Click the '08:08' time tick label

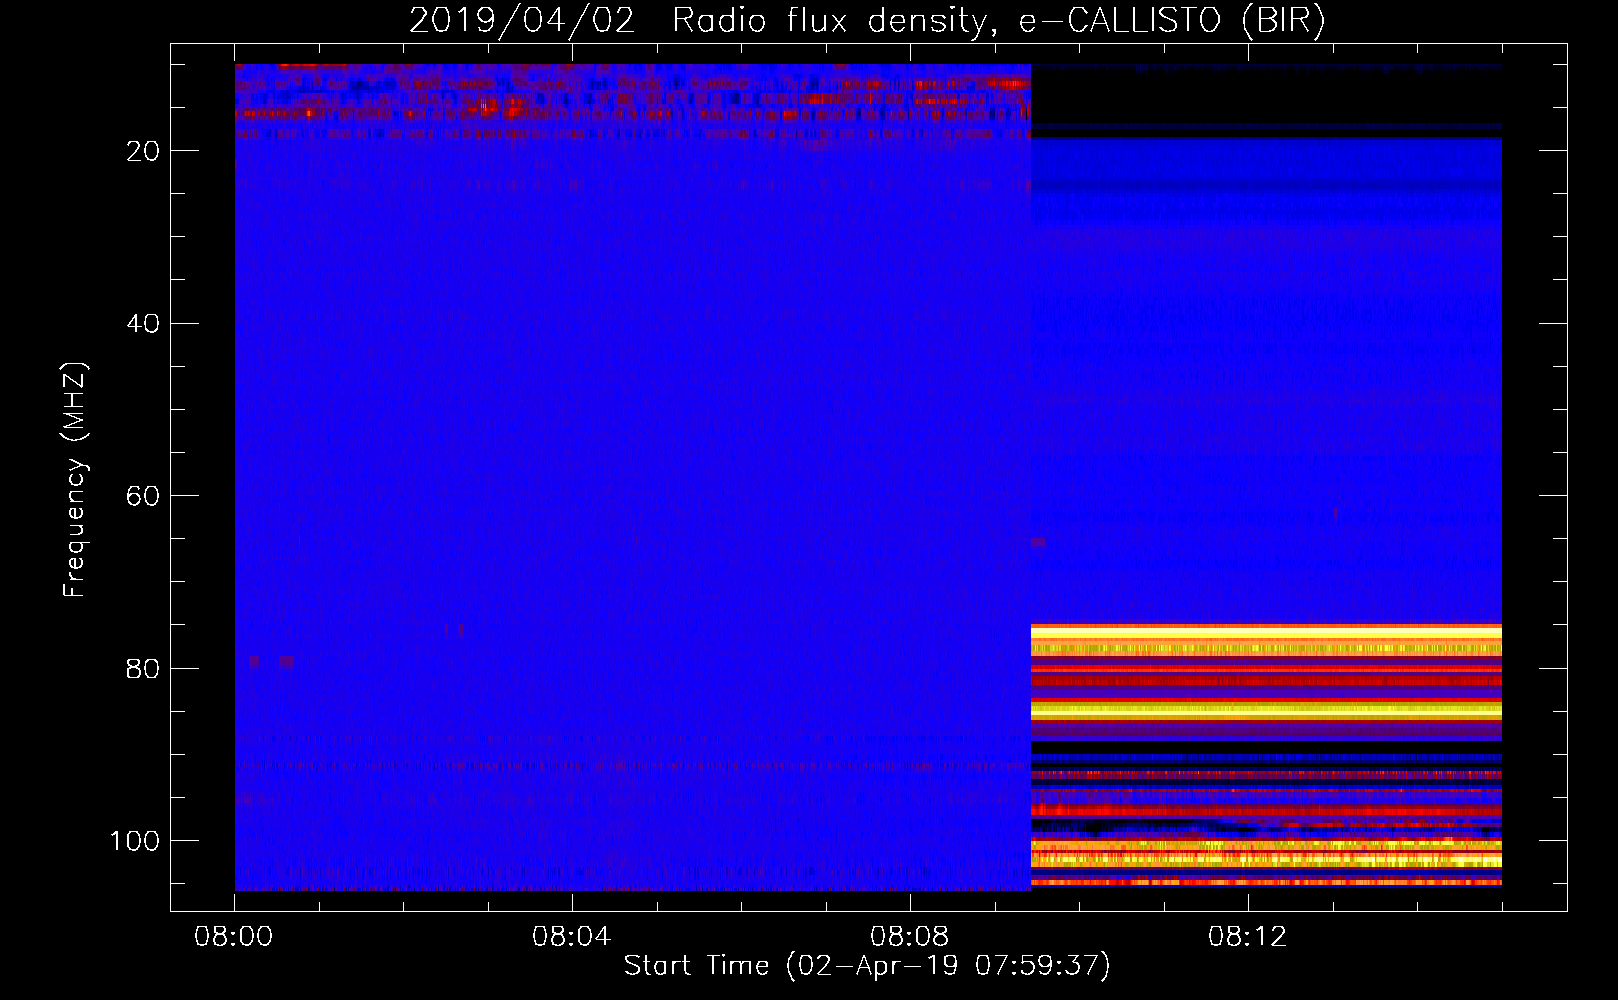point(909,937)
